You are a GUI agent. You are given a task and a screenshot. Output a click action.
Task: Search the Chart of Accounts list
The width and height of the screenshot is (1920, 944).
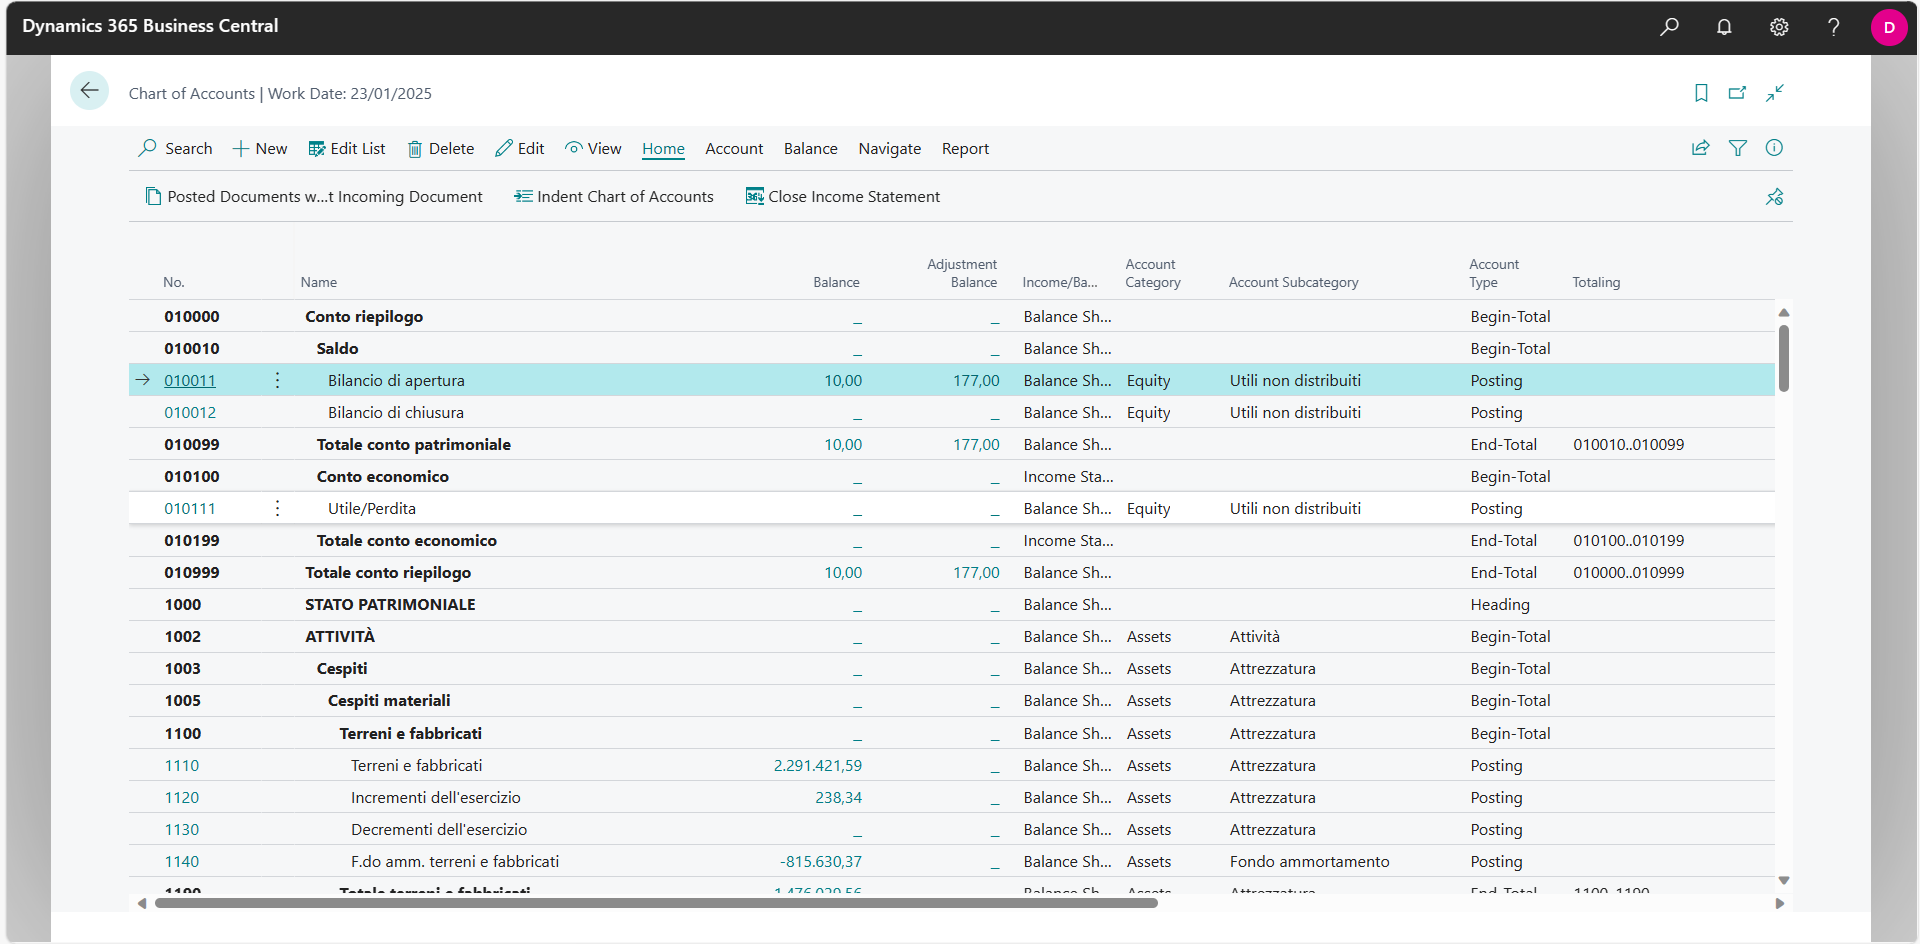175,148
